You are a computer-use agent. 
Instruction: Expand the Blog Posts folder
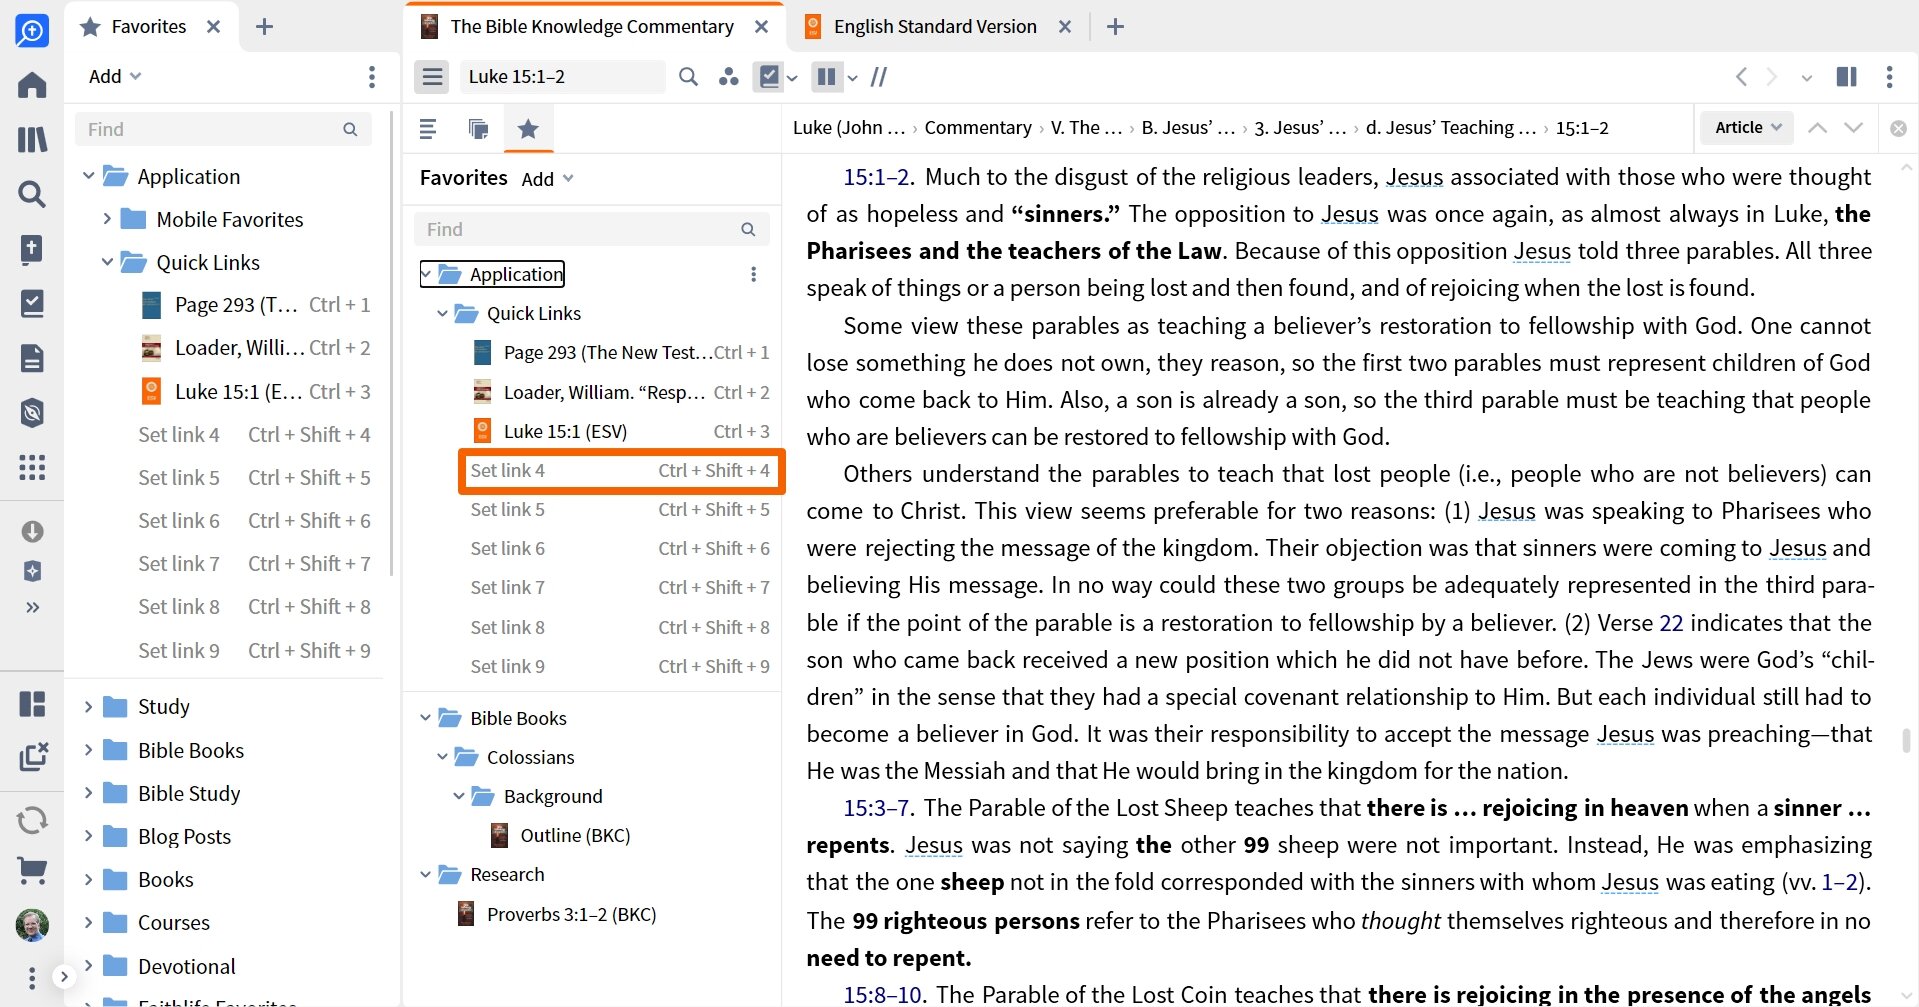pos(88,836)
